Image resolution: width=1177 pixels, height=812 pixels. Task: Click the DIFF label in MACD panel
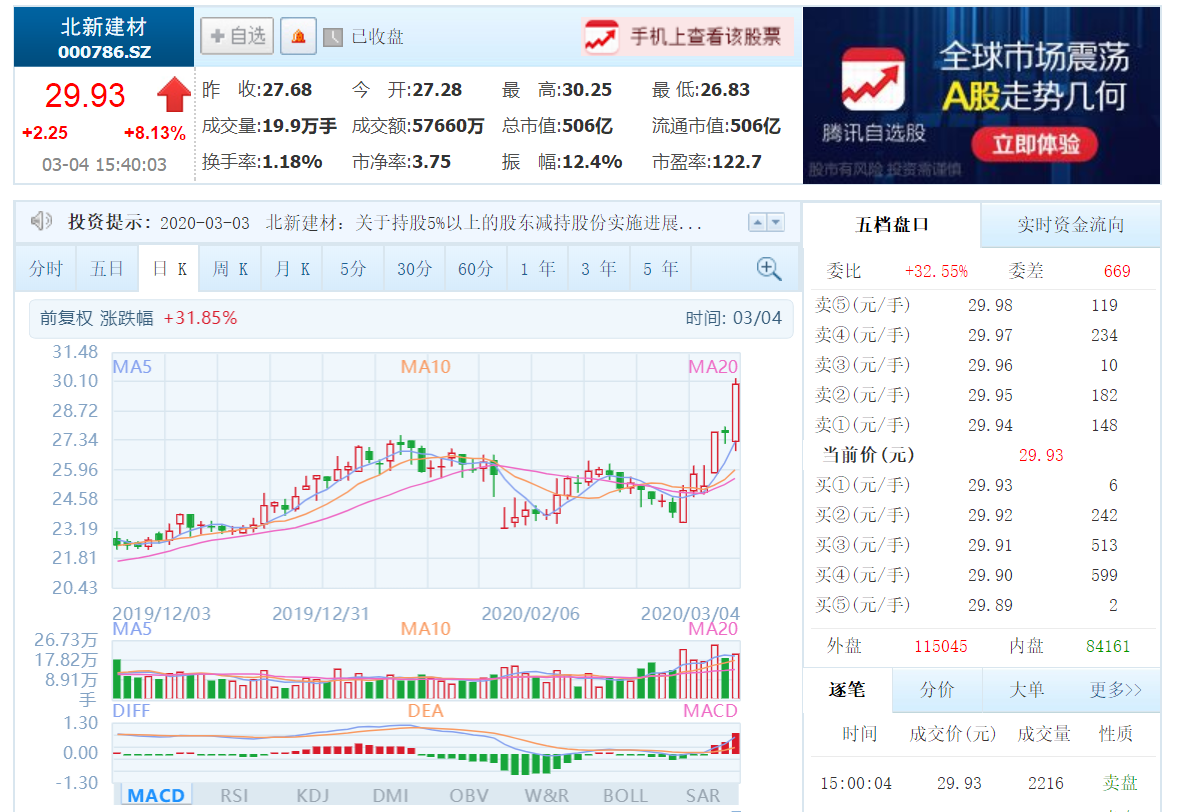click(x=131, y=711)
